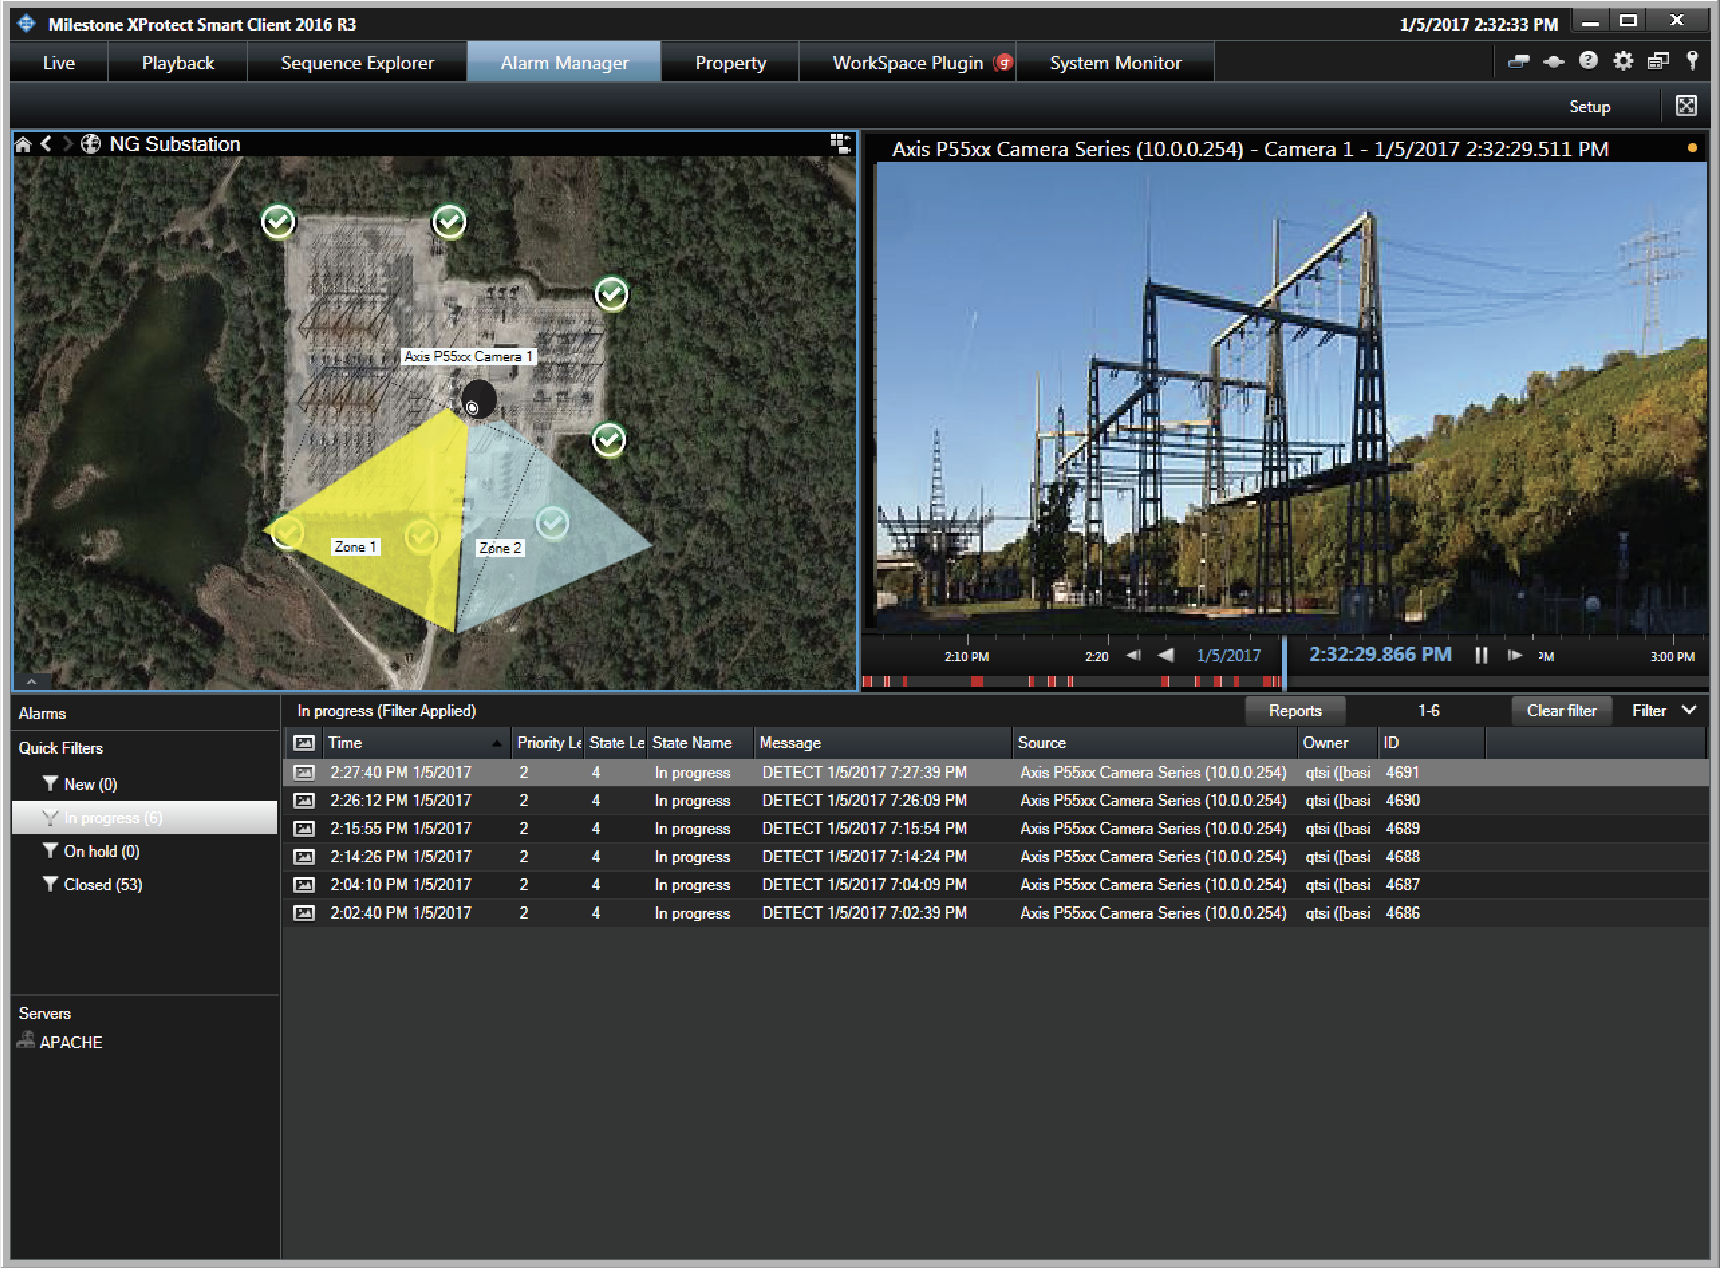The image size is (1720, 1268).
Task: Apply the On hold (0) quick filter
Action: (x=145, y=851)
